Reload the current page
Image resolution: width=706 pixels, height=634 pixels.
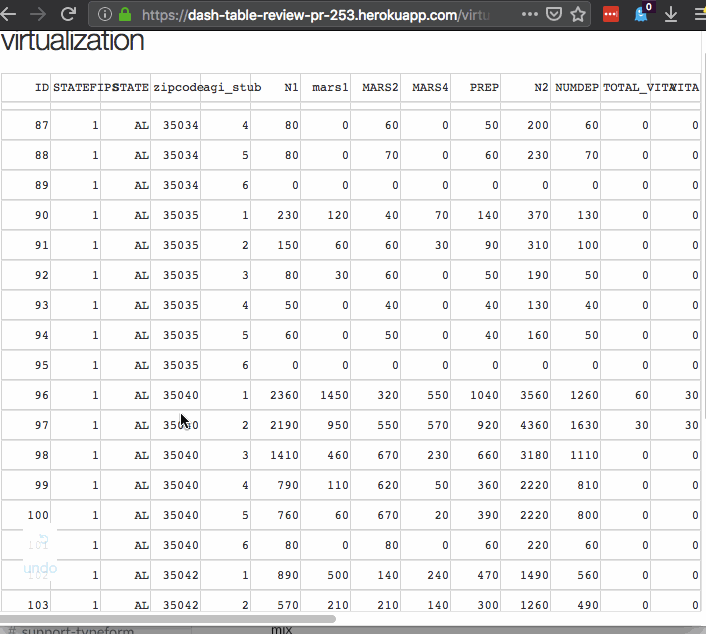(68, 14)
